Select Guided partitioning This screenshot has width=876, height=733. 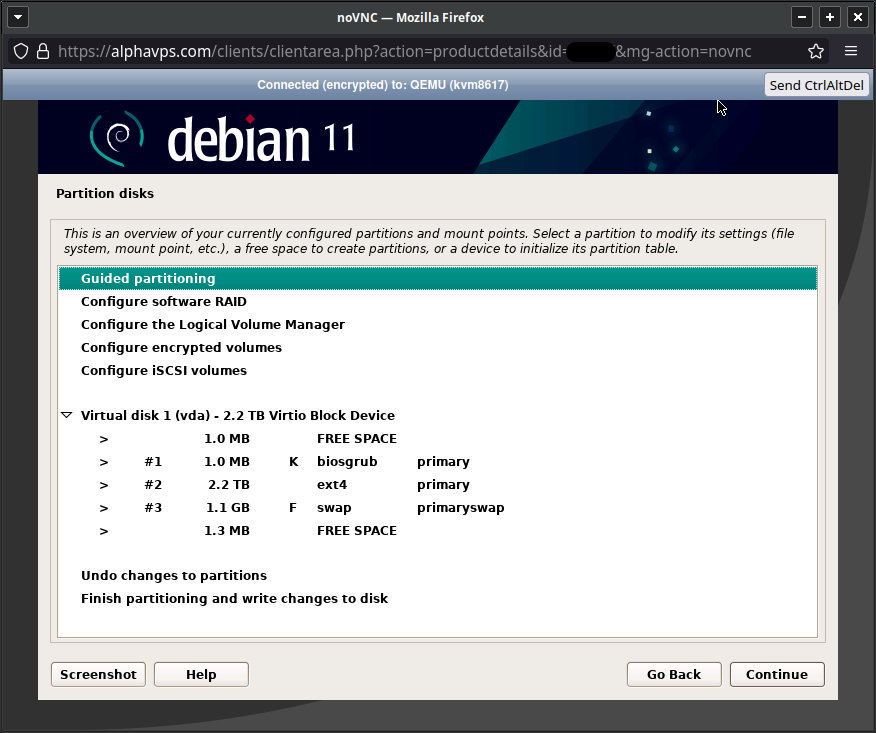point(437,278)
